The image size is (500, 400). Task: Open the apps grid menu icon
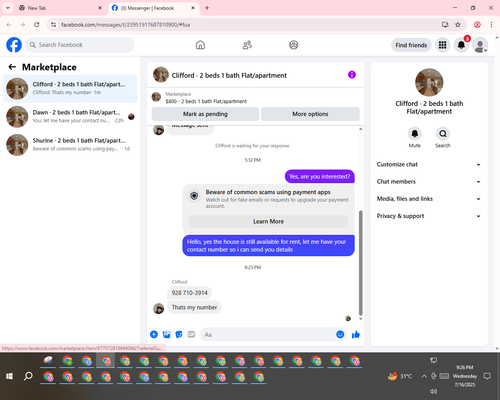[442, 45]
